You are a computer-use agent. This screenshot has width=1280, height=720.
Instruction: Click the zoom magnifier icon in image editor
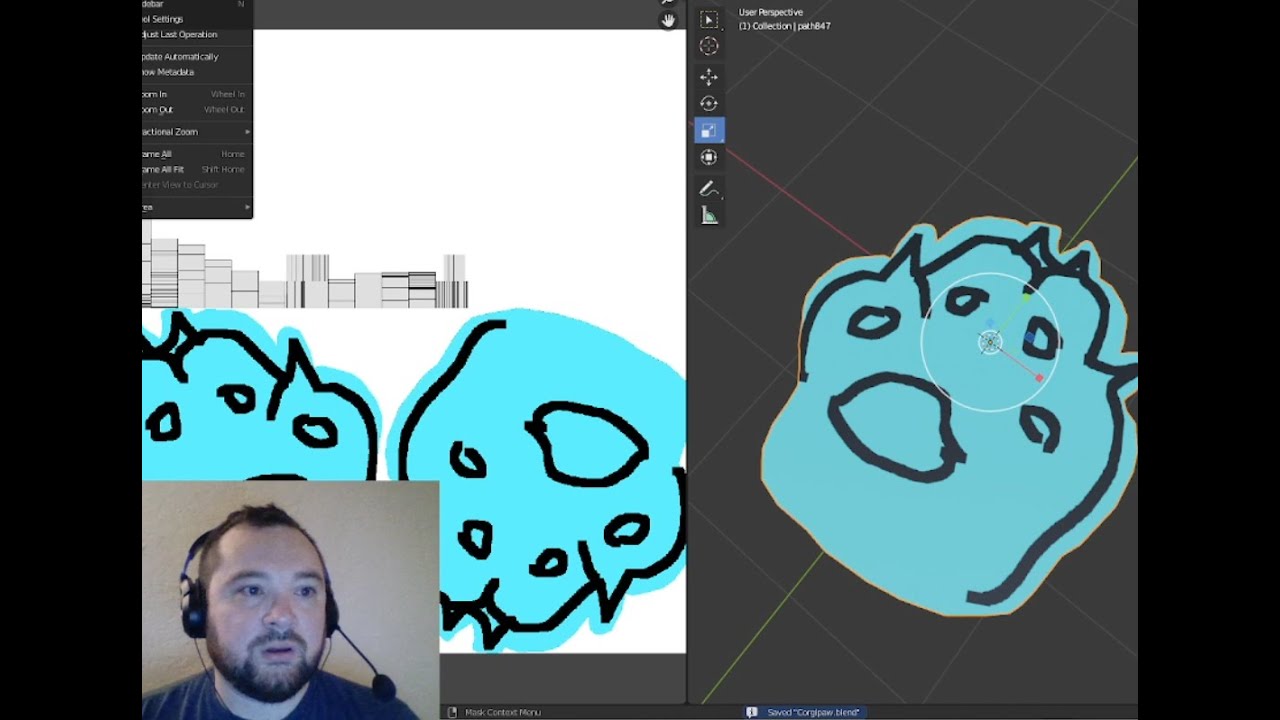coord(669,3)
